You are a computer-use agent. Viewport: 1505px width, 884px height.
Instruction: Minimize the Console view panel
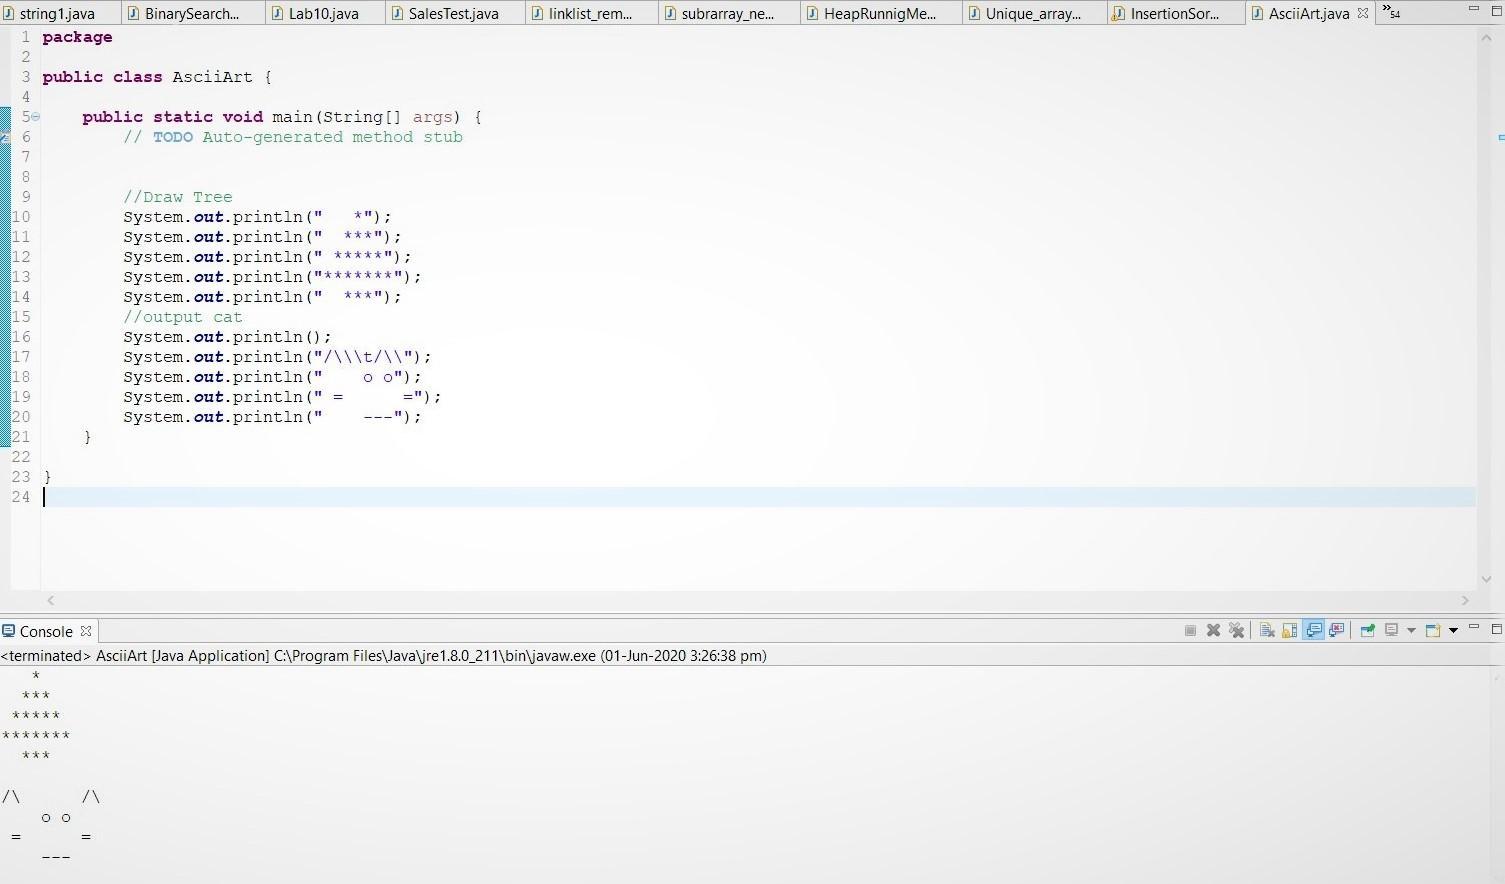(1474, 628)
